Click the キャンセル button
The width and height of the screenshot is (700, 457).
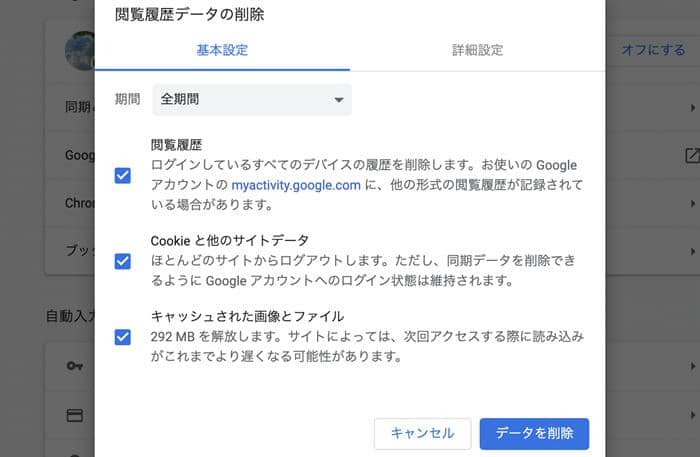click(x=423, y=433)
